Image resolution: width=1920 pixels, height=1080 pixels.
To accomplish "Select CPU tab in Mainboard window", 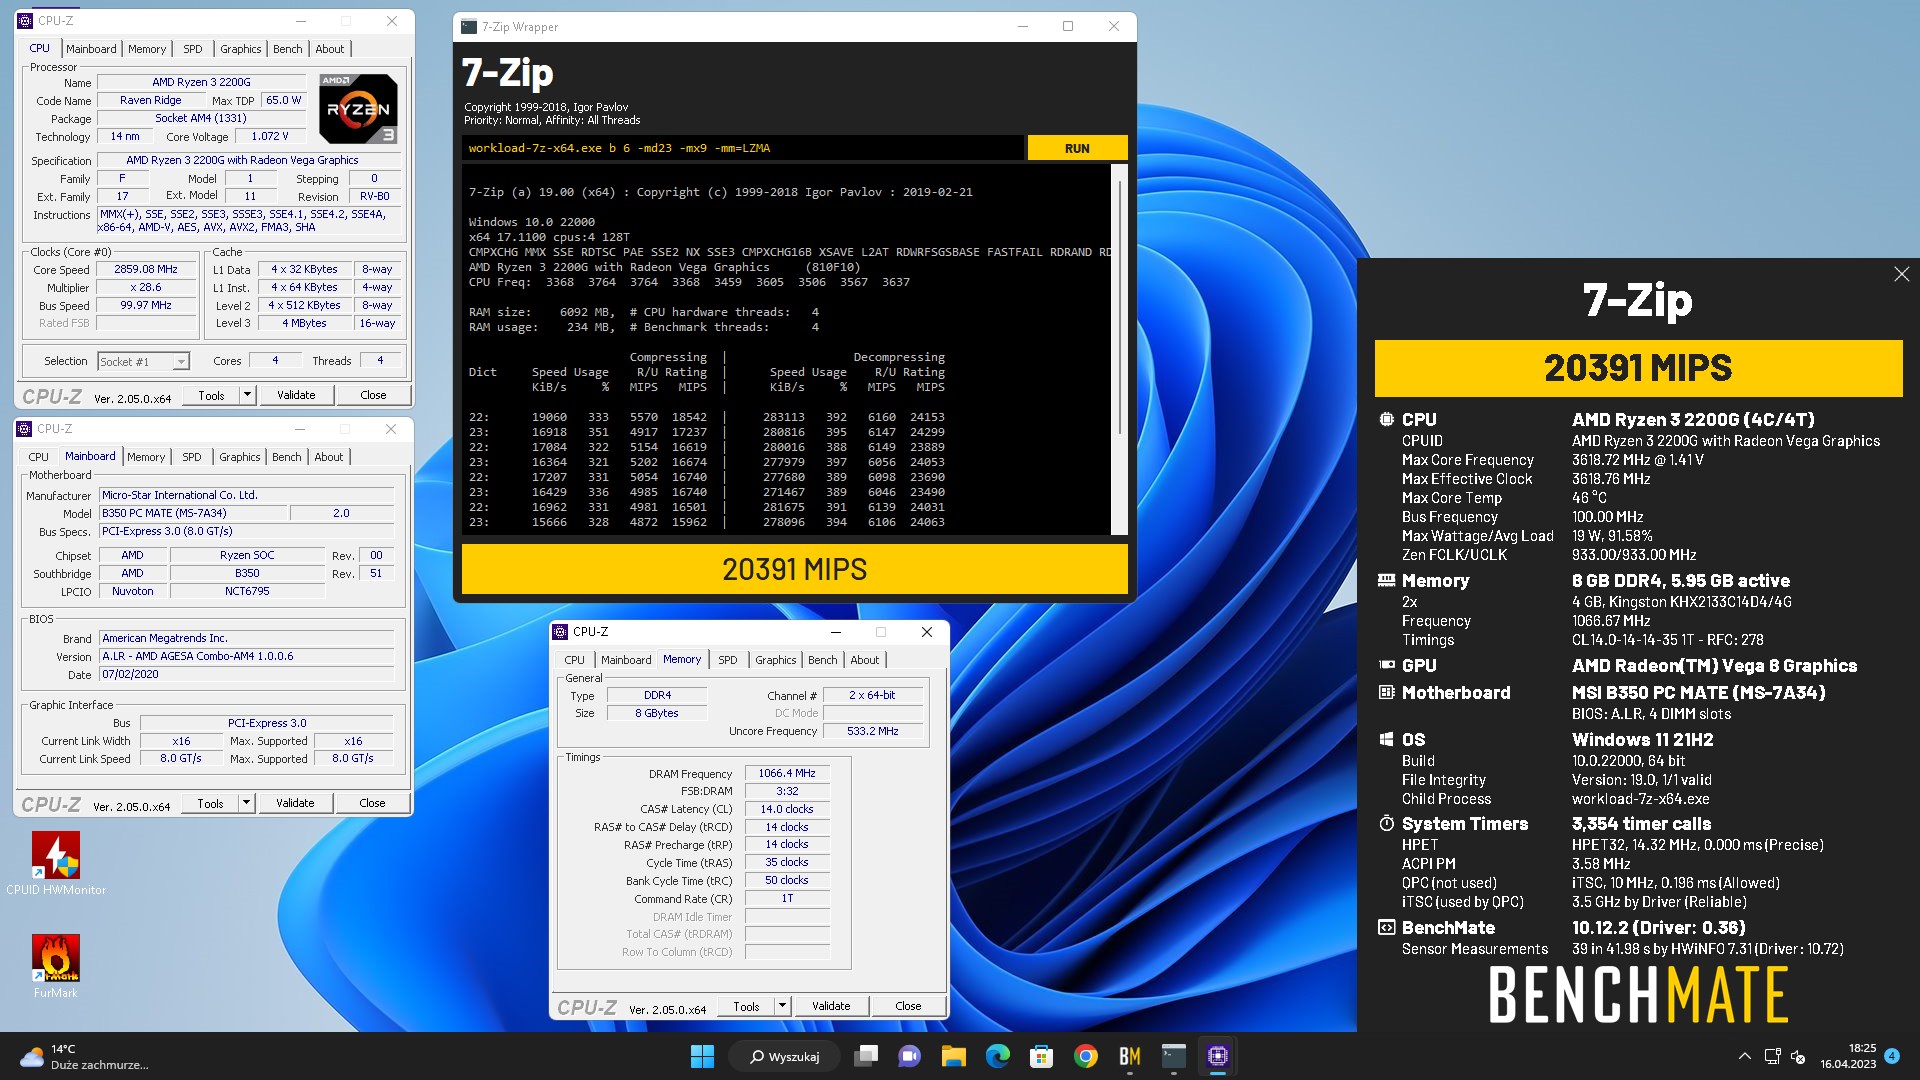I will coord(39,457).
